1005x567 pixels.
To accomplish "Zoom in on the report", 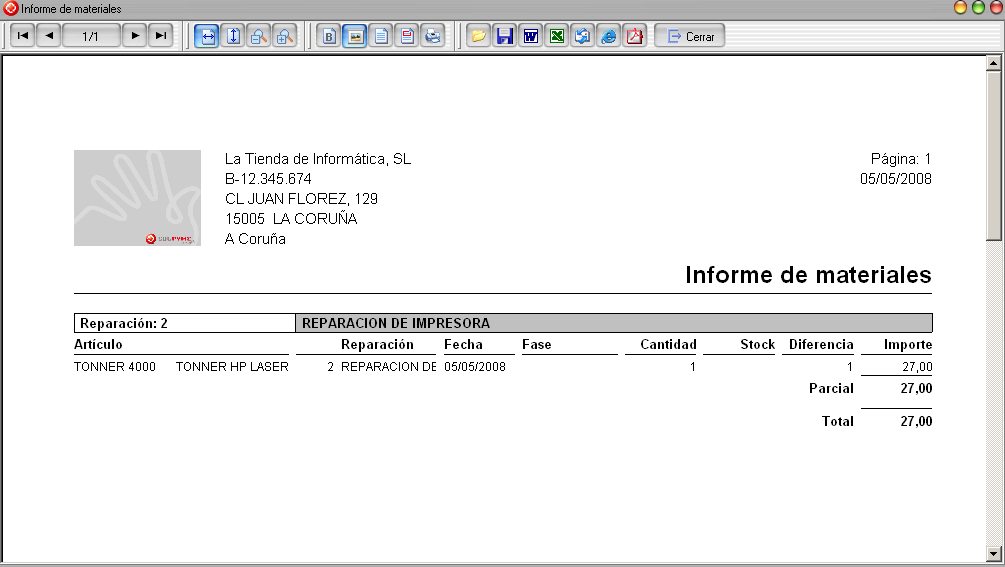I will (x=285, y=36).
